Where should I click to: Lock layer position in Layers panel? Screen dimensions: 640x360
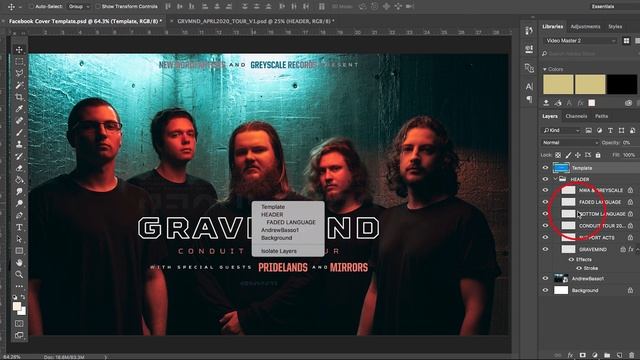(578, 155)
